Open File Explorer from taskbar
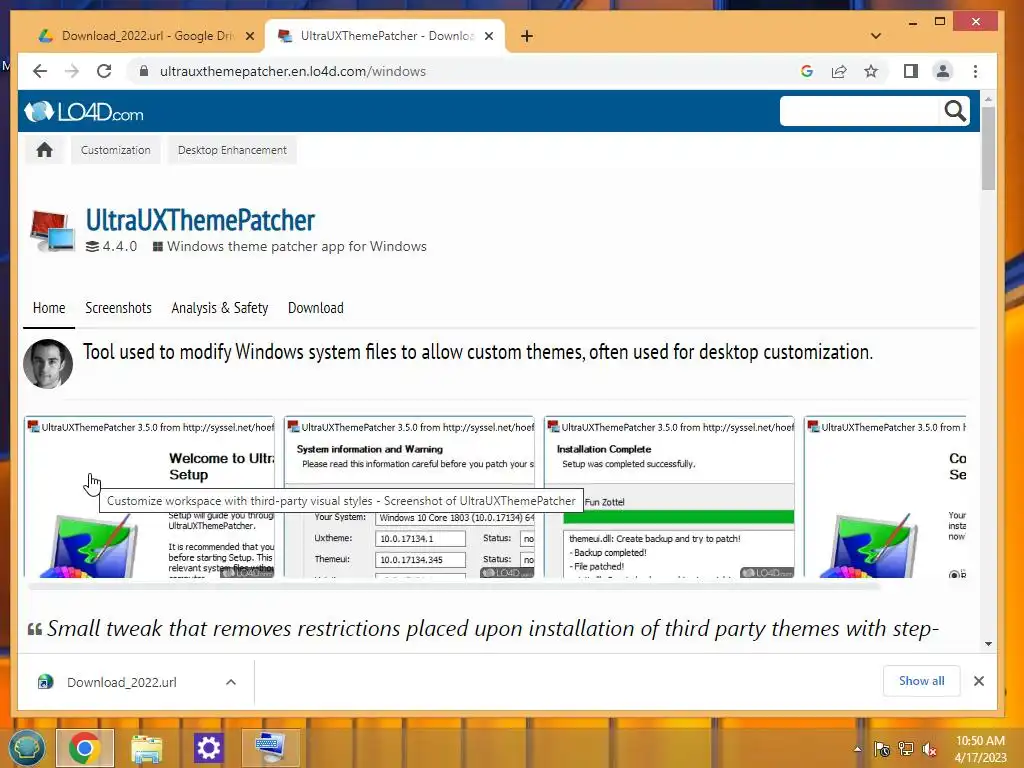The height and width of the screenshot is (768, 1024). click(146, 748)
